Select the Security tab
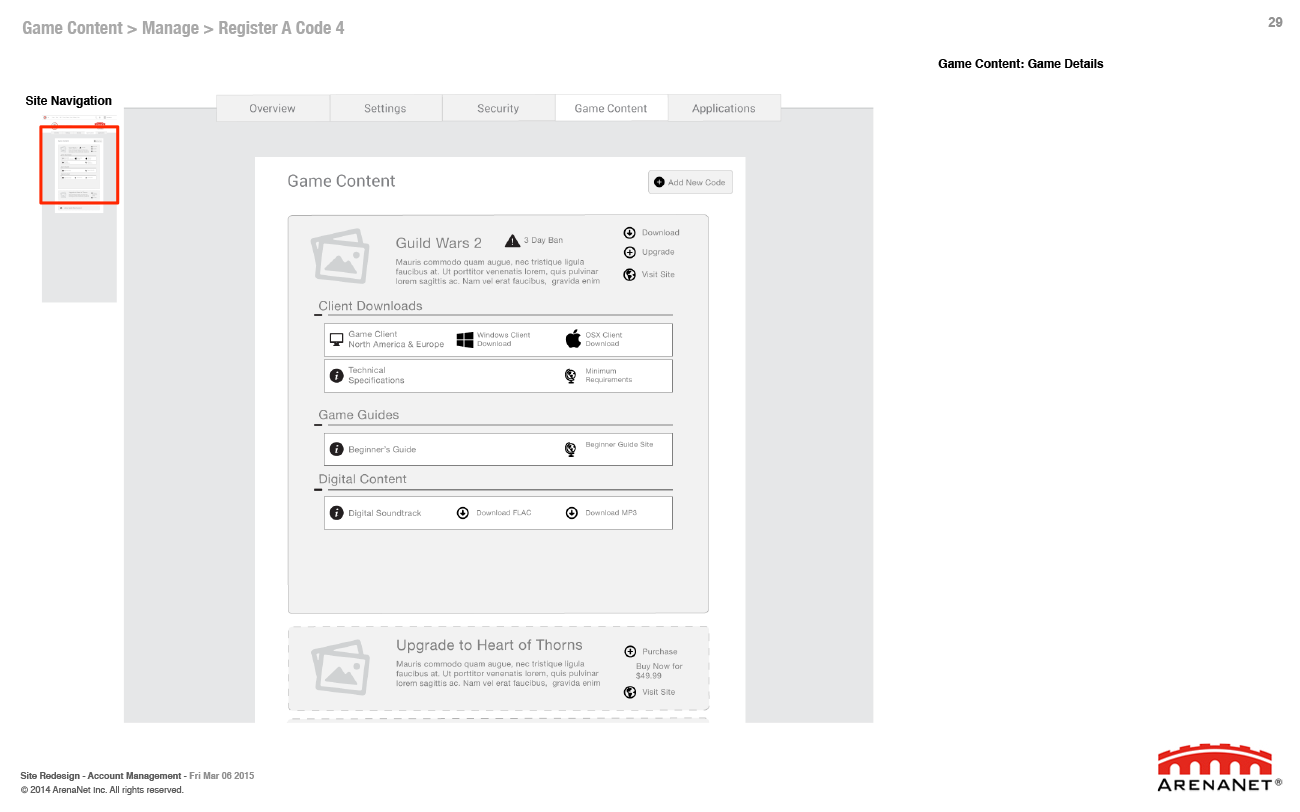 [498, 108]
